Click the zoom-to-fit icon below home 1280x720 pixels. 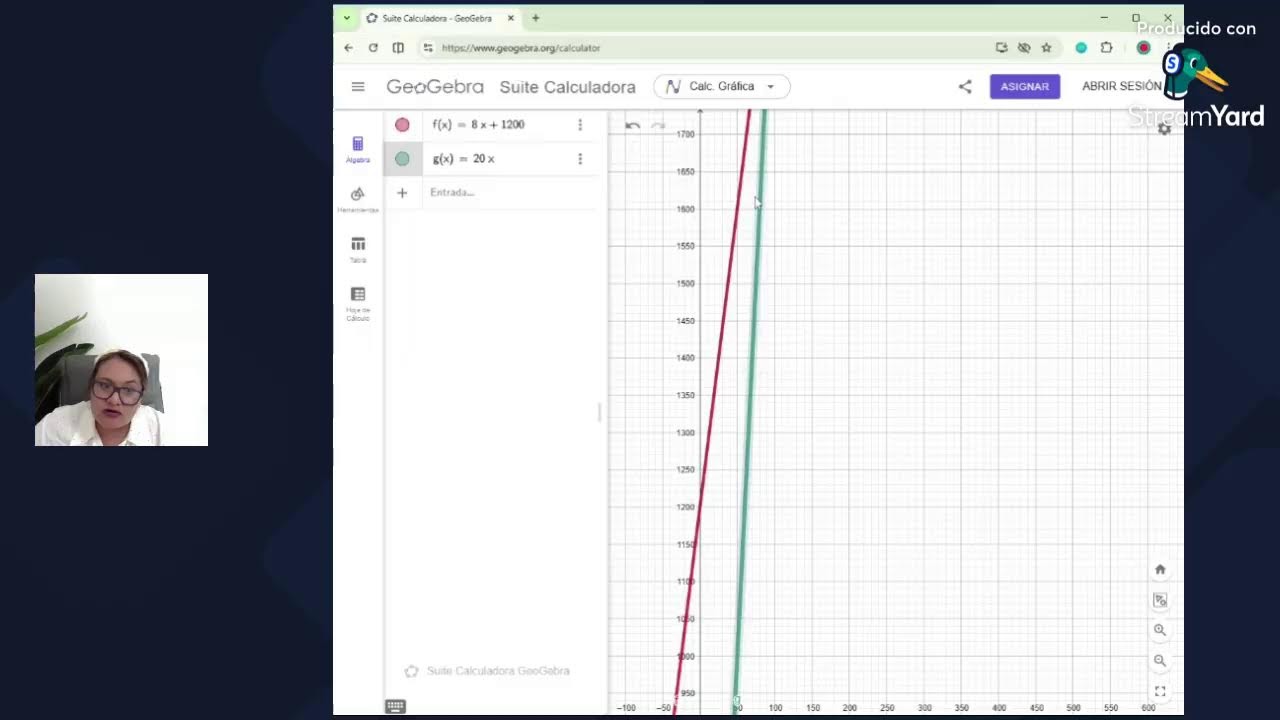pyautogui.click(x=1160, y=600)
